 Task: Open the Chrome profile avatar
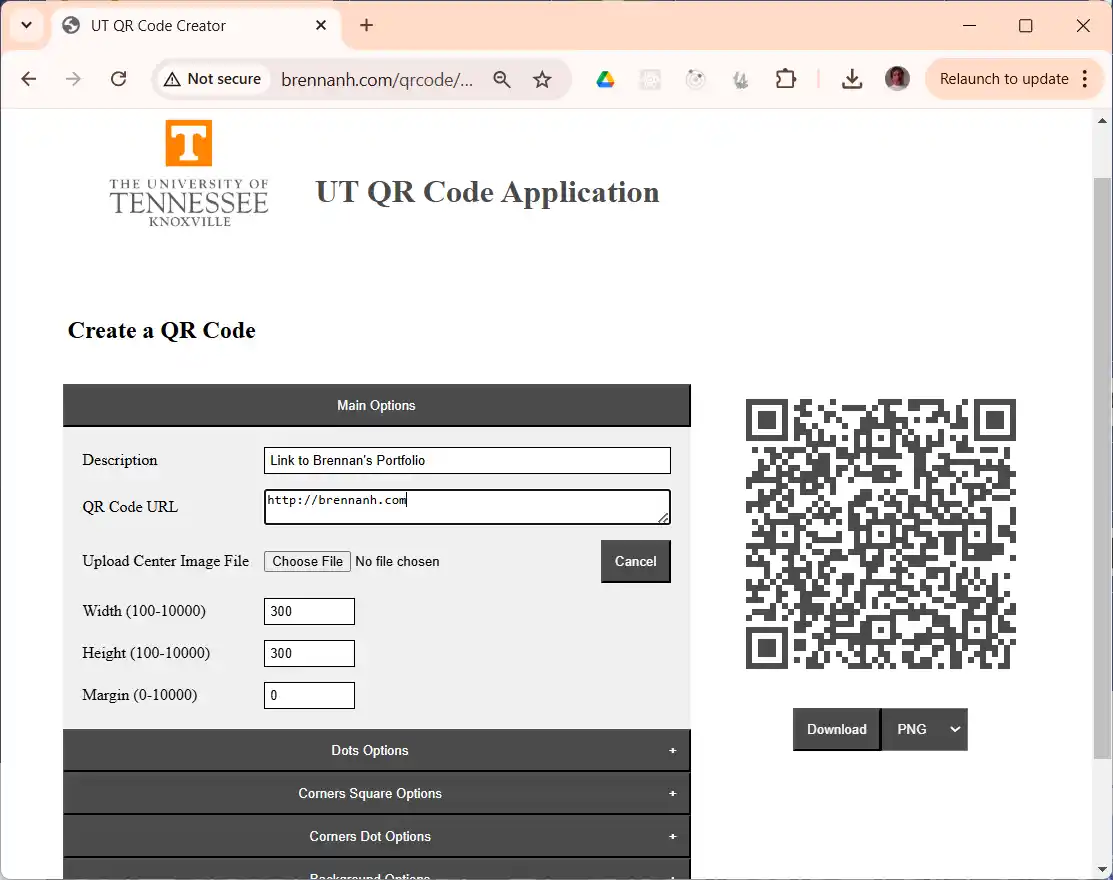pyautogui.click(x=897, y=79)
